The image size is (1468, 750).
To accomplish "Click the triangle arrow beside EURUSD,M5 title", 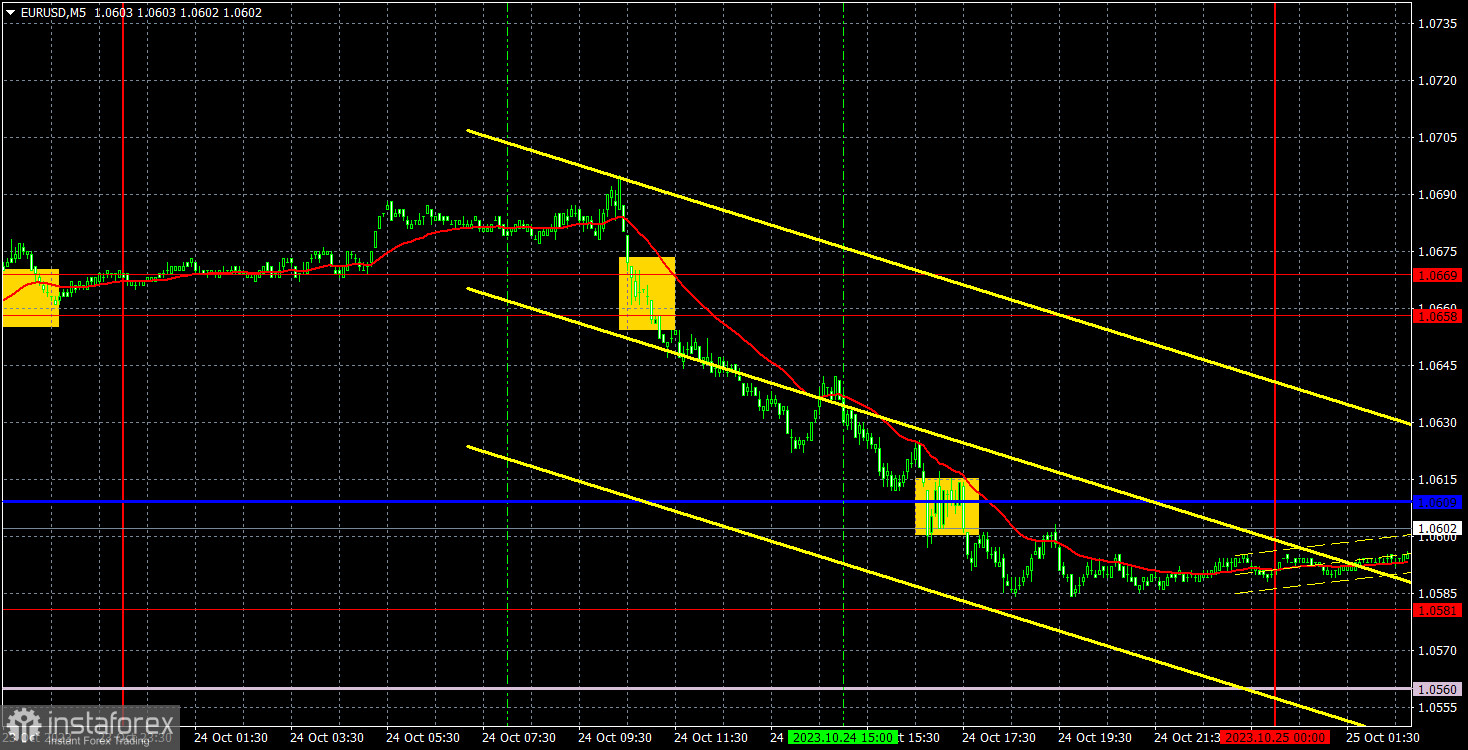I will 11,12.
